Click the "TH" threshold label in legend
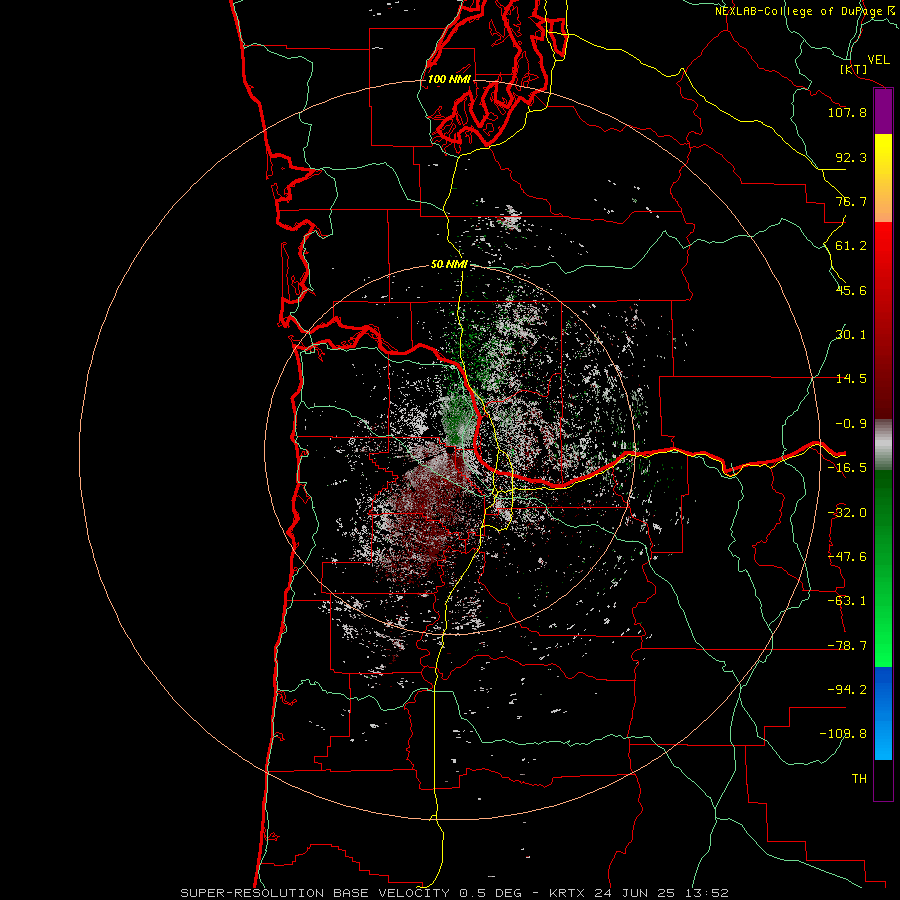Screen dimensions: 900x900 point(859,779)
